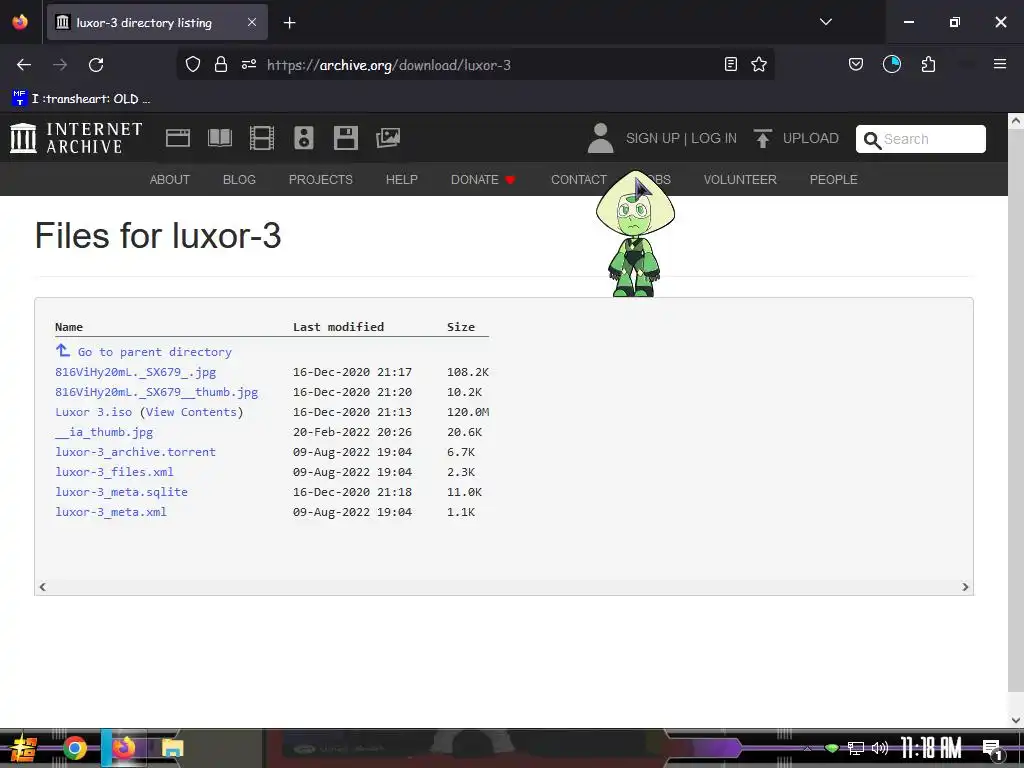Open the ABOUT menu item
The image size is (1024, 768).
point(170,180)
